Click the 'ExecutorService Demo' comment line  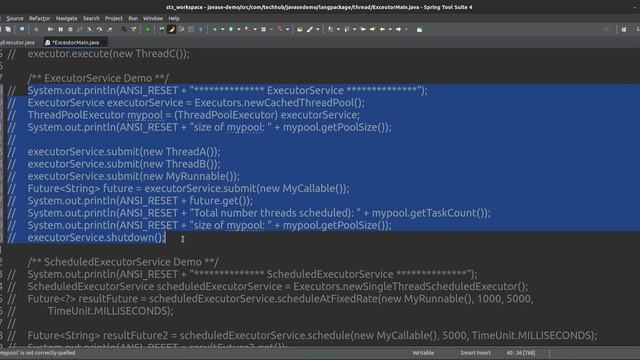coord(98,78)
